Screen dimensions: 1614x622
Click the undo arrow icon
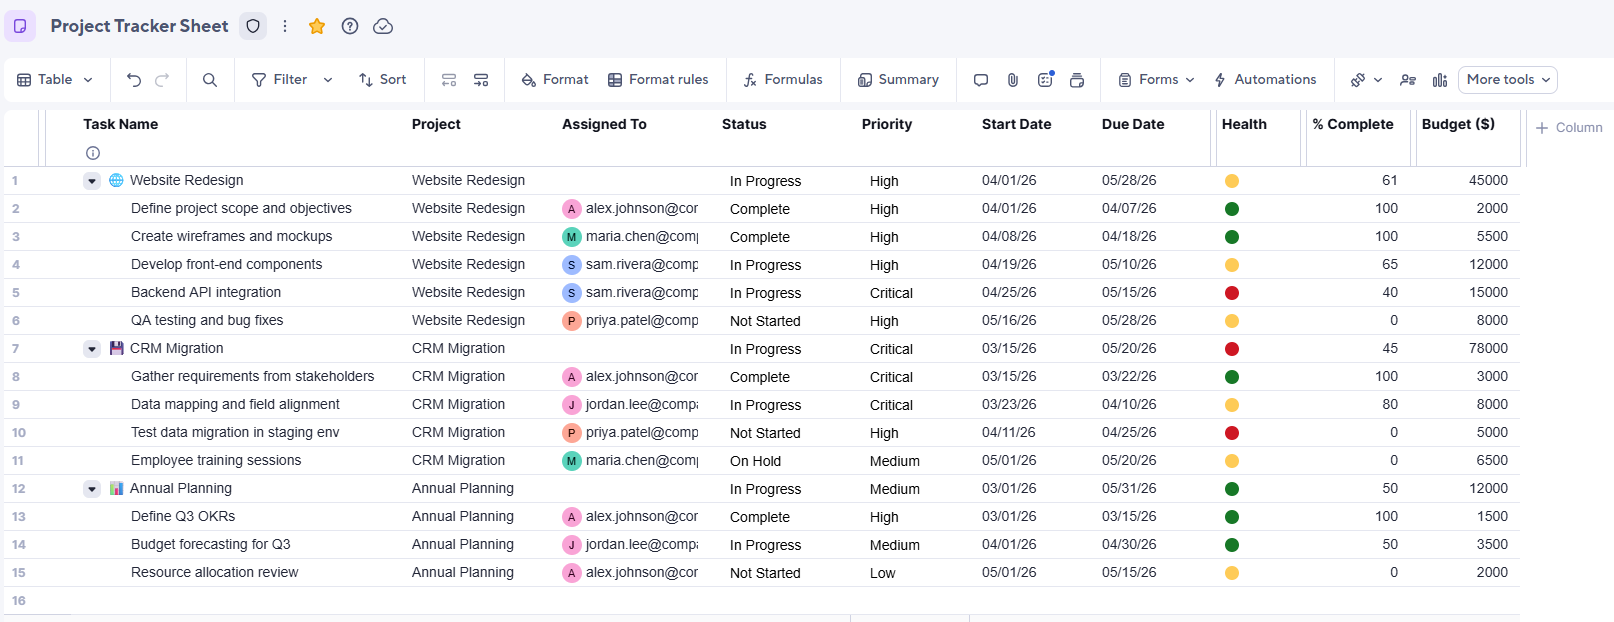[134, 80]
